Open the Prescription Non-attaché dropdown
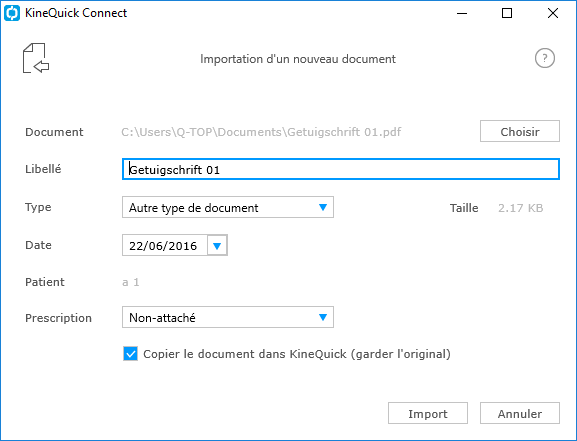 tap(228, 317)
